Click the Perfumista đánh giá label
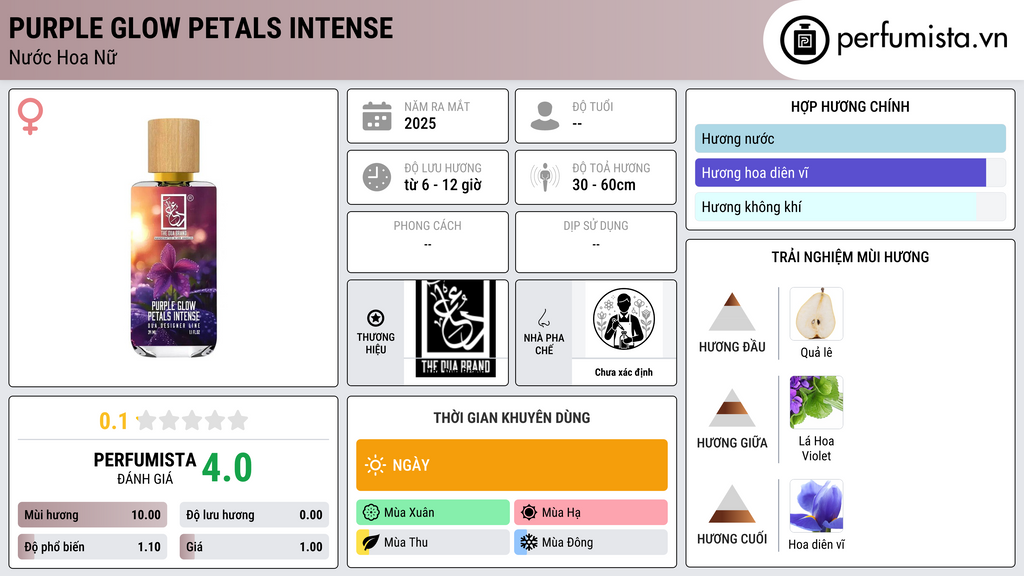The height and width of the screenshot is (576, 1024). (144, 468)
